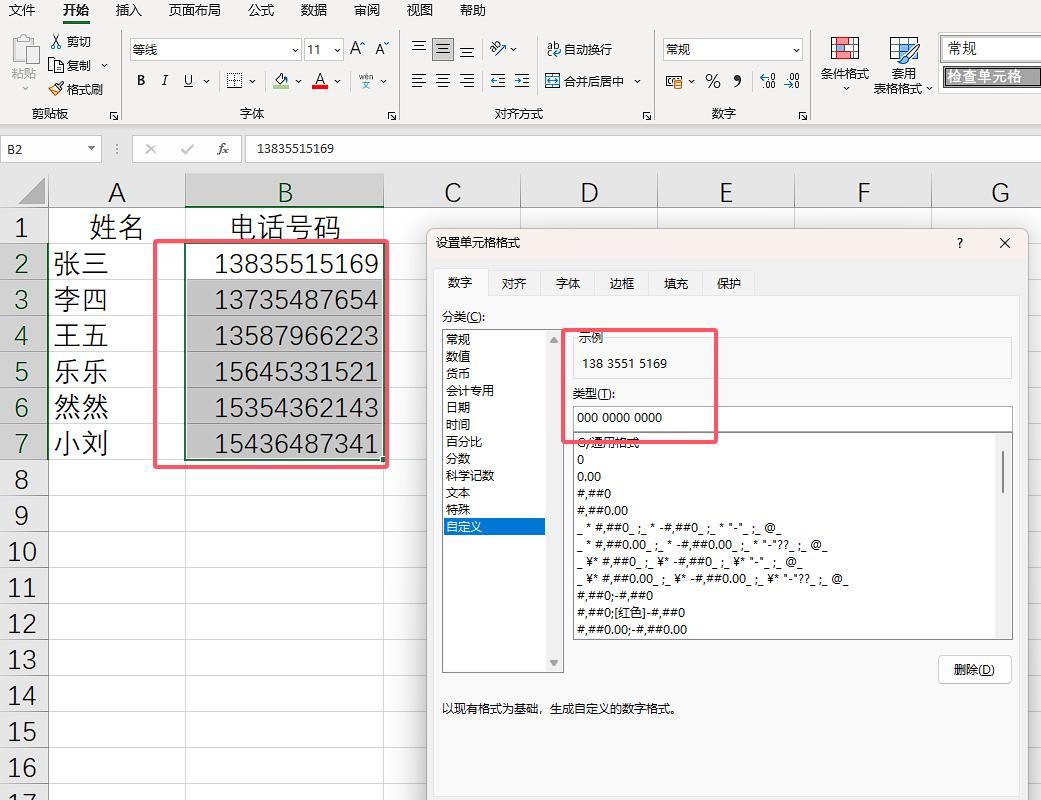Apply comma thousands separator style
This screenshot has width=1041, height=800.
(x=738, y=81)
